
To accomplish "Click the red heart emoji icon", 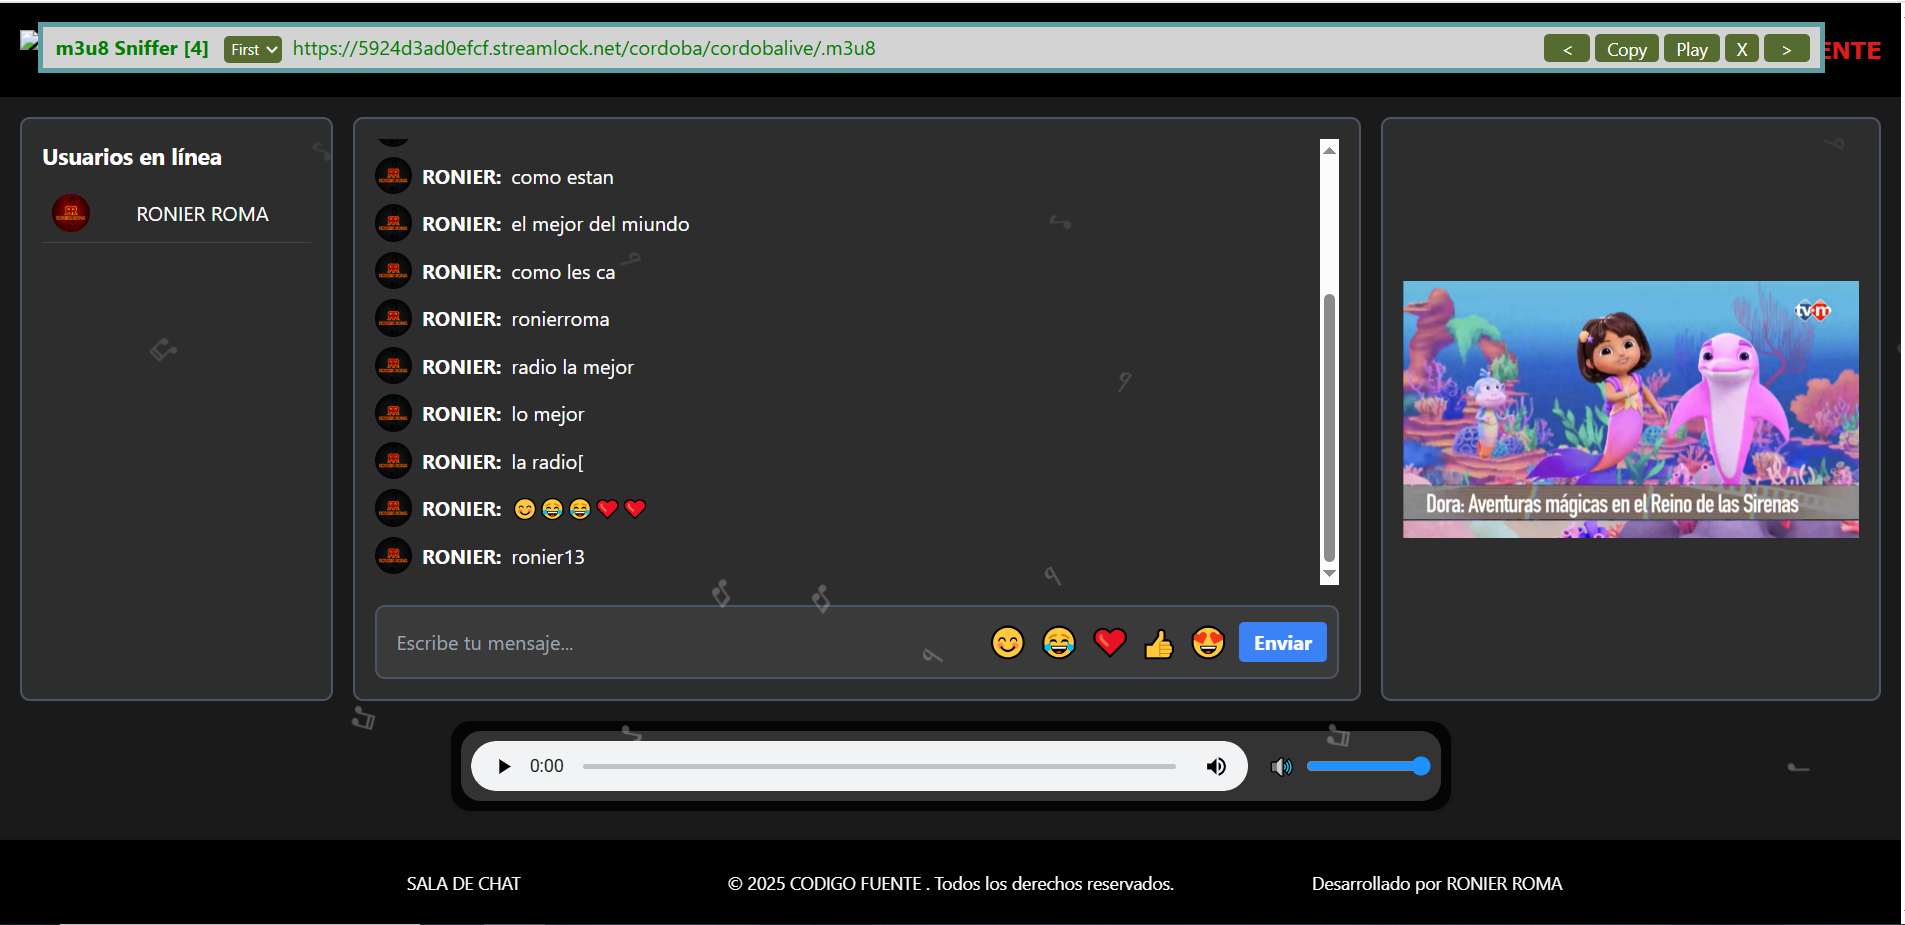I will coord(1109,642).
